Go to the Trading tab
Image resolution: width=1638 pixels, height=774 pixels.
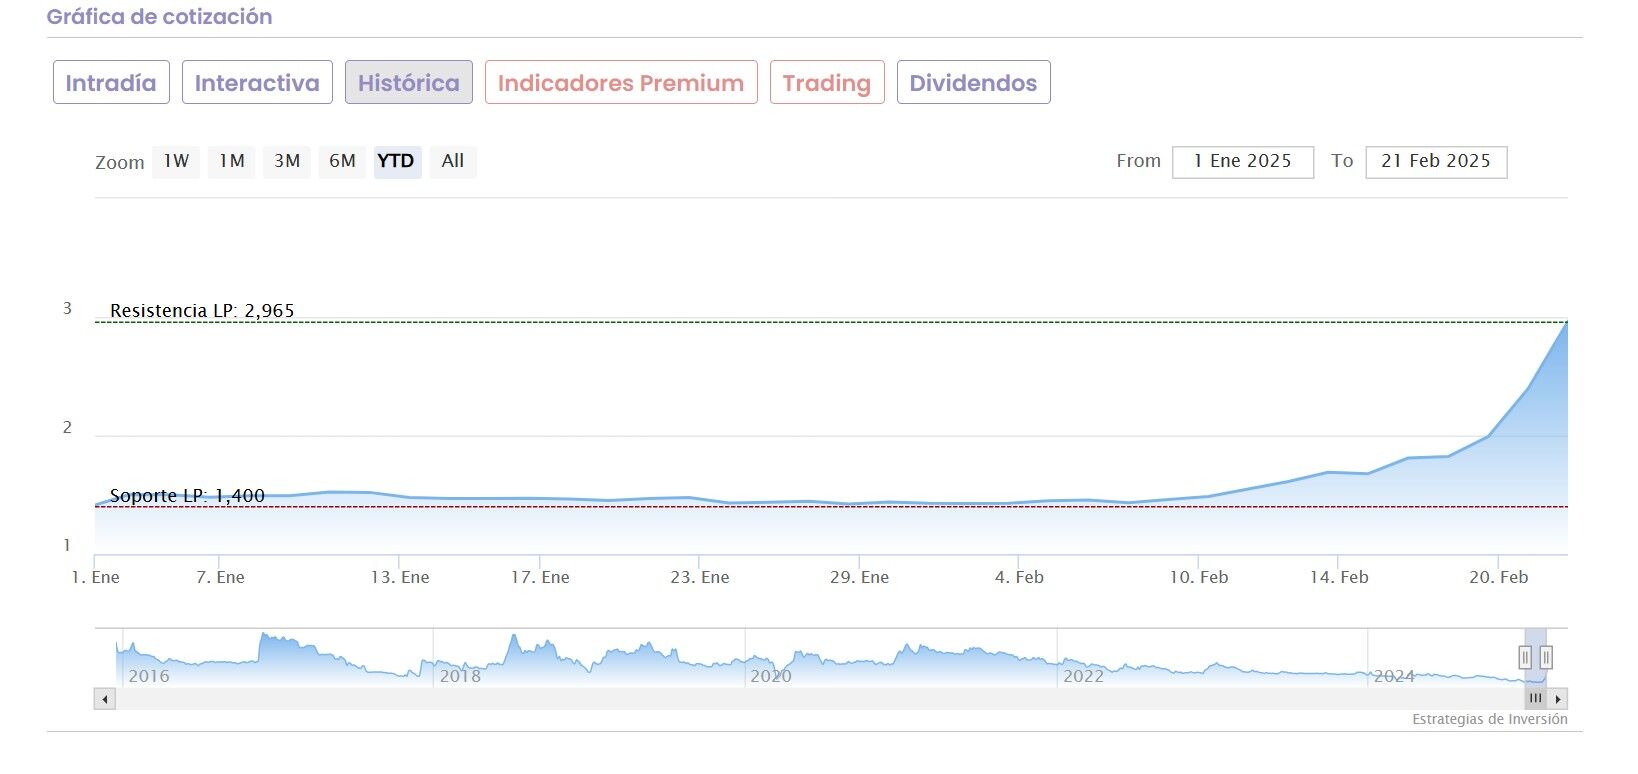827,83
